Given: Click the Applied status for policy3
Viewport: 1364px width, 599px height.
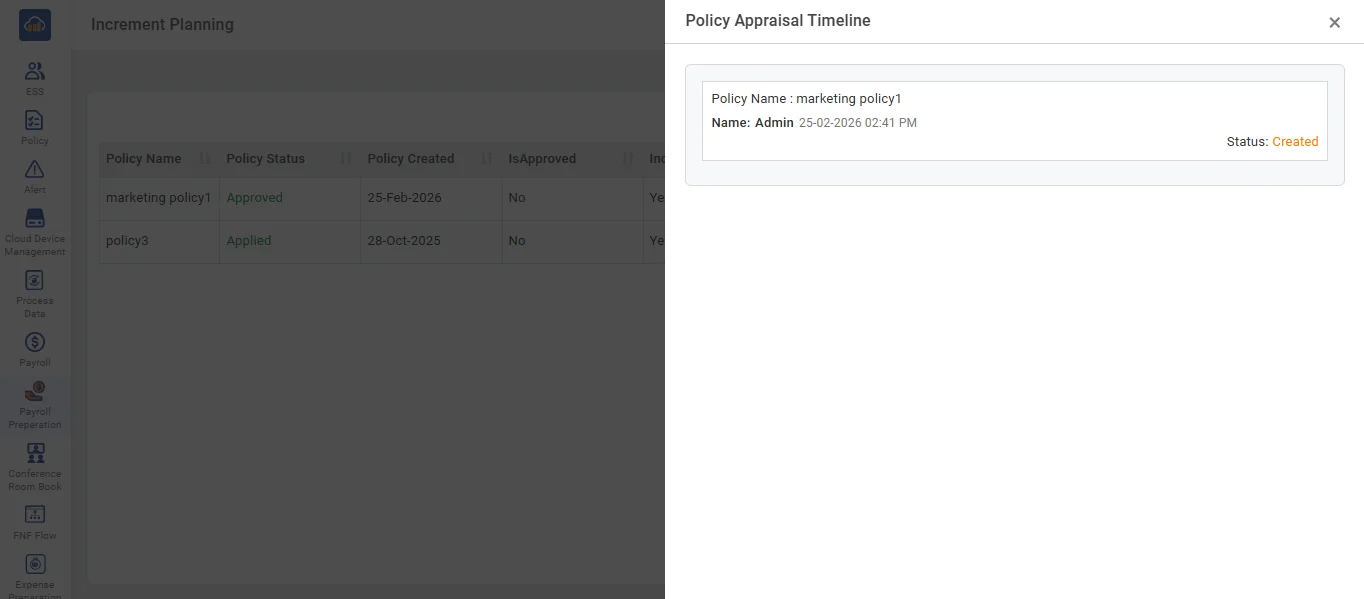Looking at the screenshot, I should pos(248,241).
